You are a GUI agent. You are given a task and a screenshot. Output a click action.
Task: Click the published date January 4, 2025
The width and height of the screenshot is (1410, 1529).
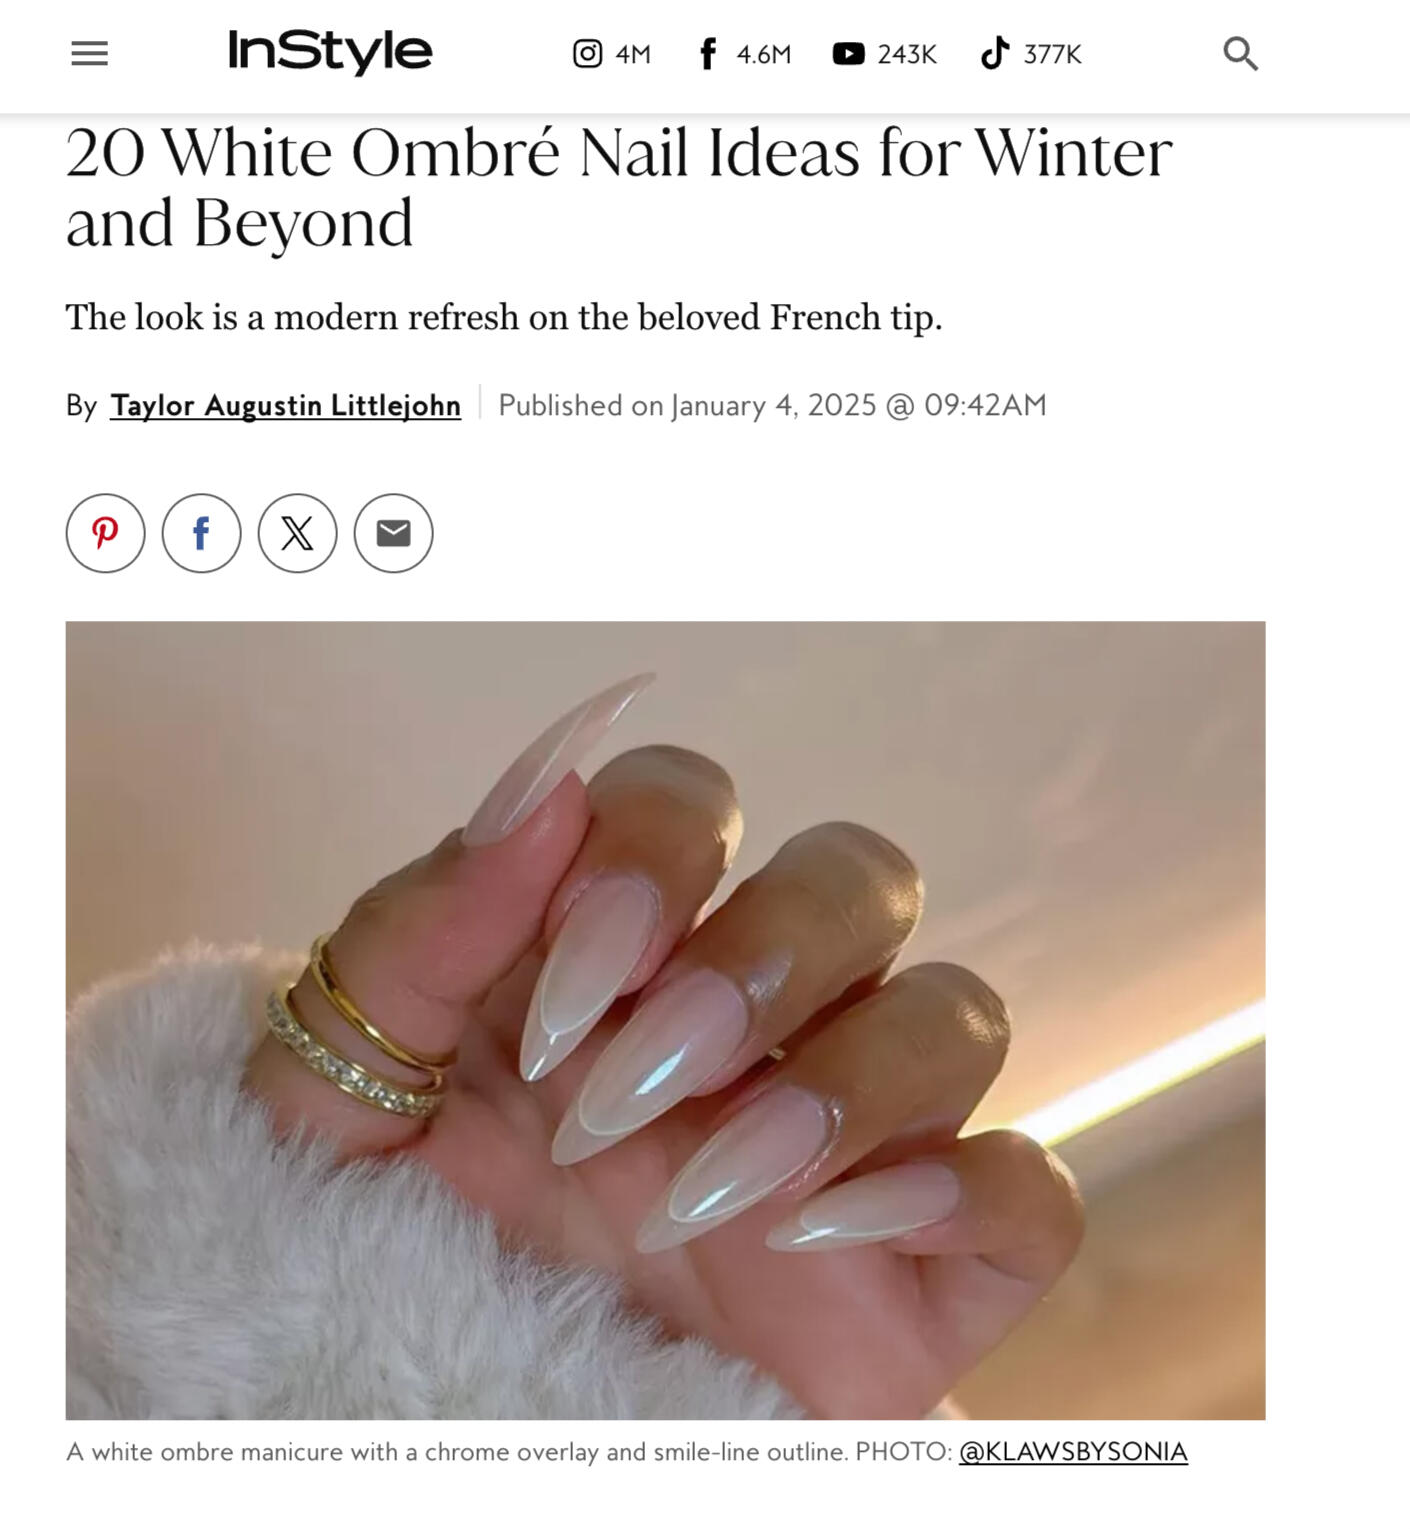point(772,405)
